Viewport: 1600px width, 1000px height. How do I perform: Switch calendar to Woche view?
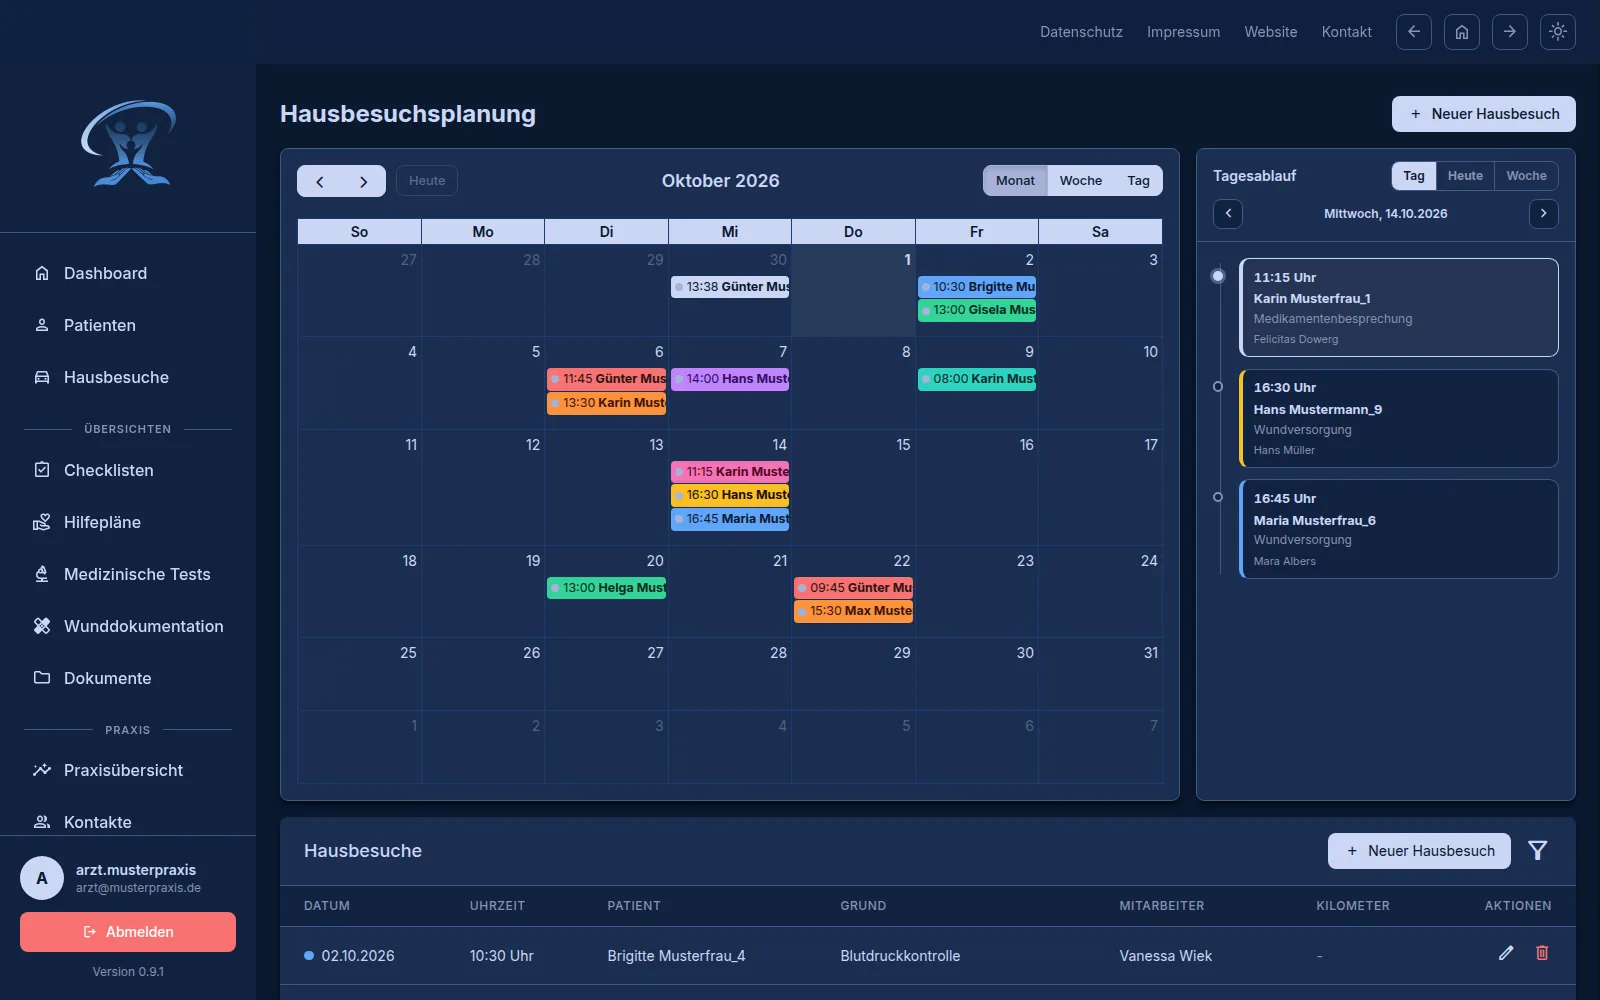coord(1081,181)
